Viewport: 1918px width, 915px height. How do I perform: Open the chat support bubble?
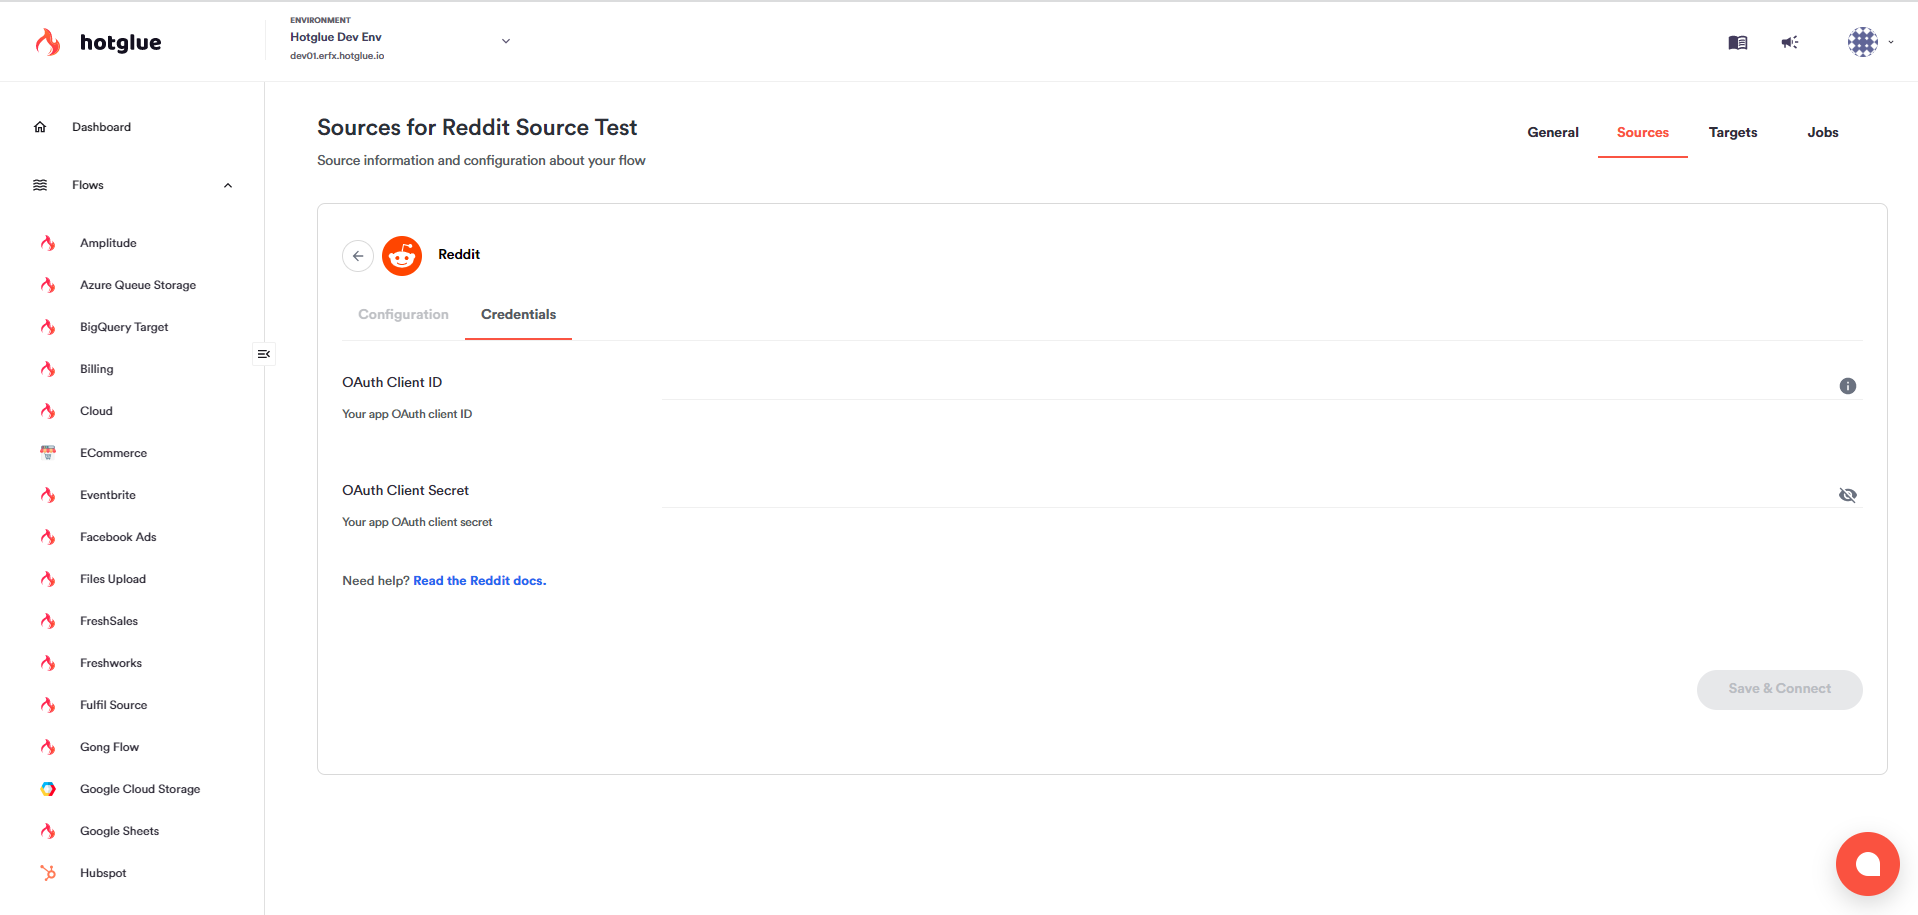[1867, 864]
